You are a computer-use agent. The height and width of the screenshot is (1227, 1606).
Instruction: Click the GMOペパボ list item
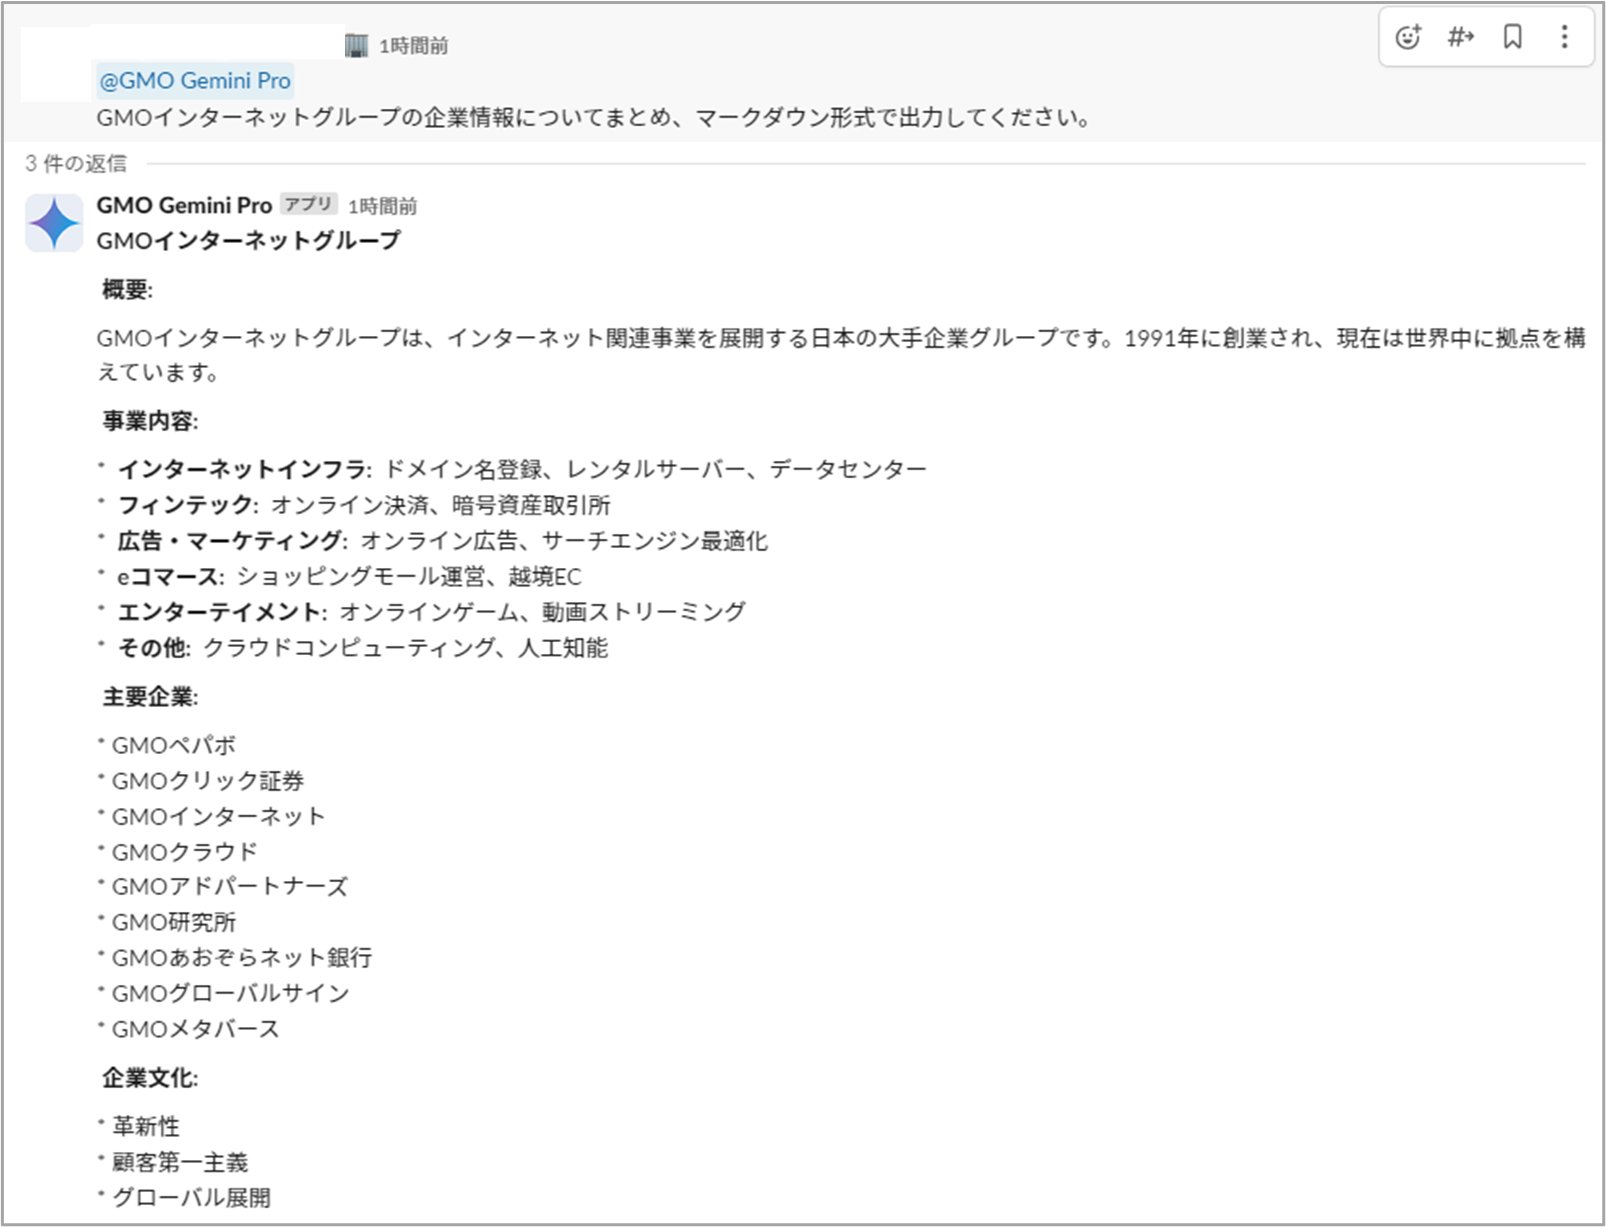167,745
